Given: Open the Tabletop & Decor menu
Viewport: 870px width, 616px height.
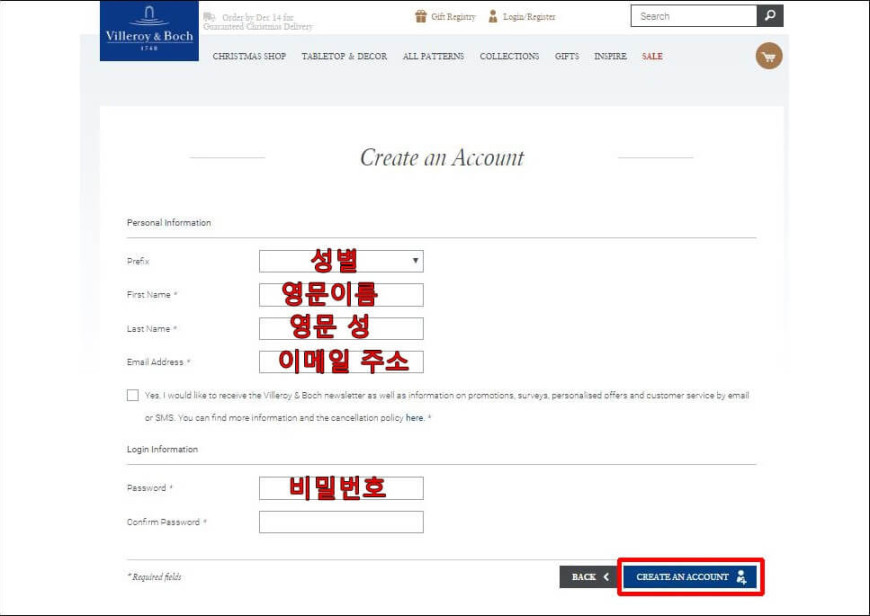Looking at the screenshot, I should click(x=344, y=56).
